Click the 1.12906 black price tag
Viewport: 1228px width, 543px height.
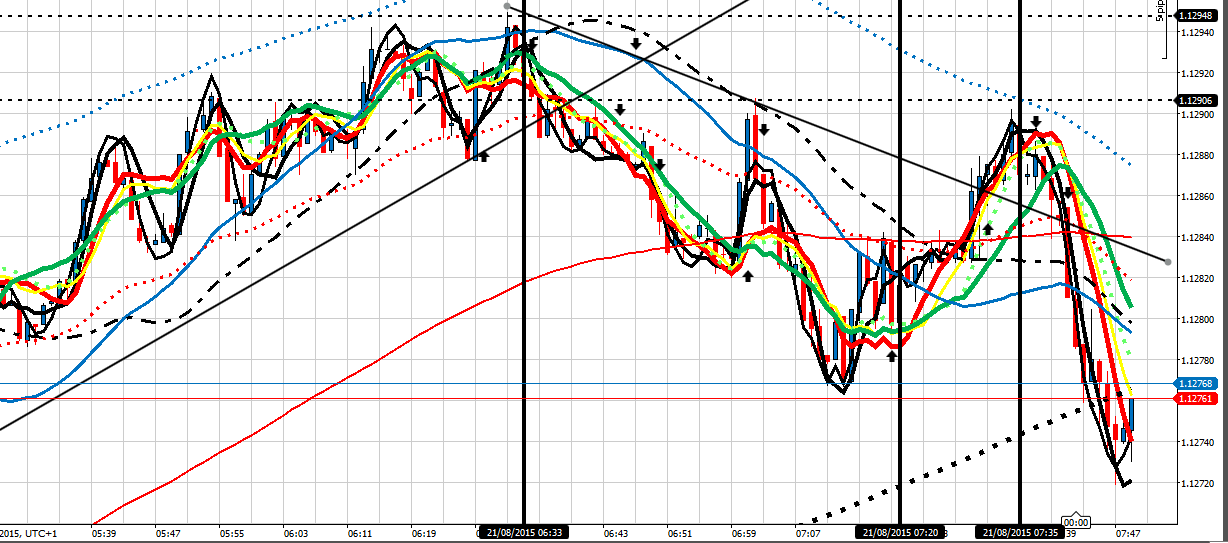[x=1197, y=100]
